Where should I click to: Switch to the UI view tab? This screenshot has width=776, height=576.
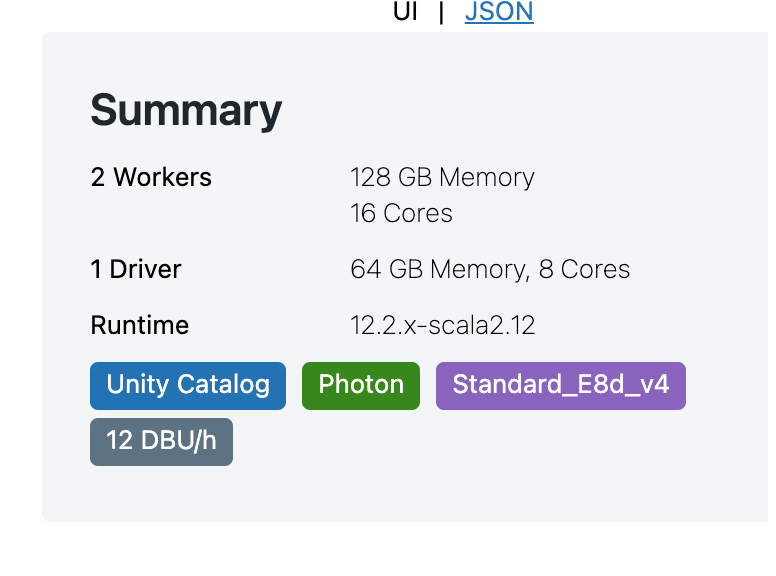pos(405,12)
